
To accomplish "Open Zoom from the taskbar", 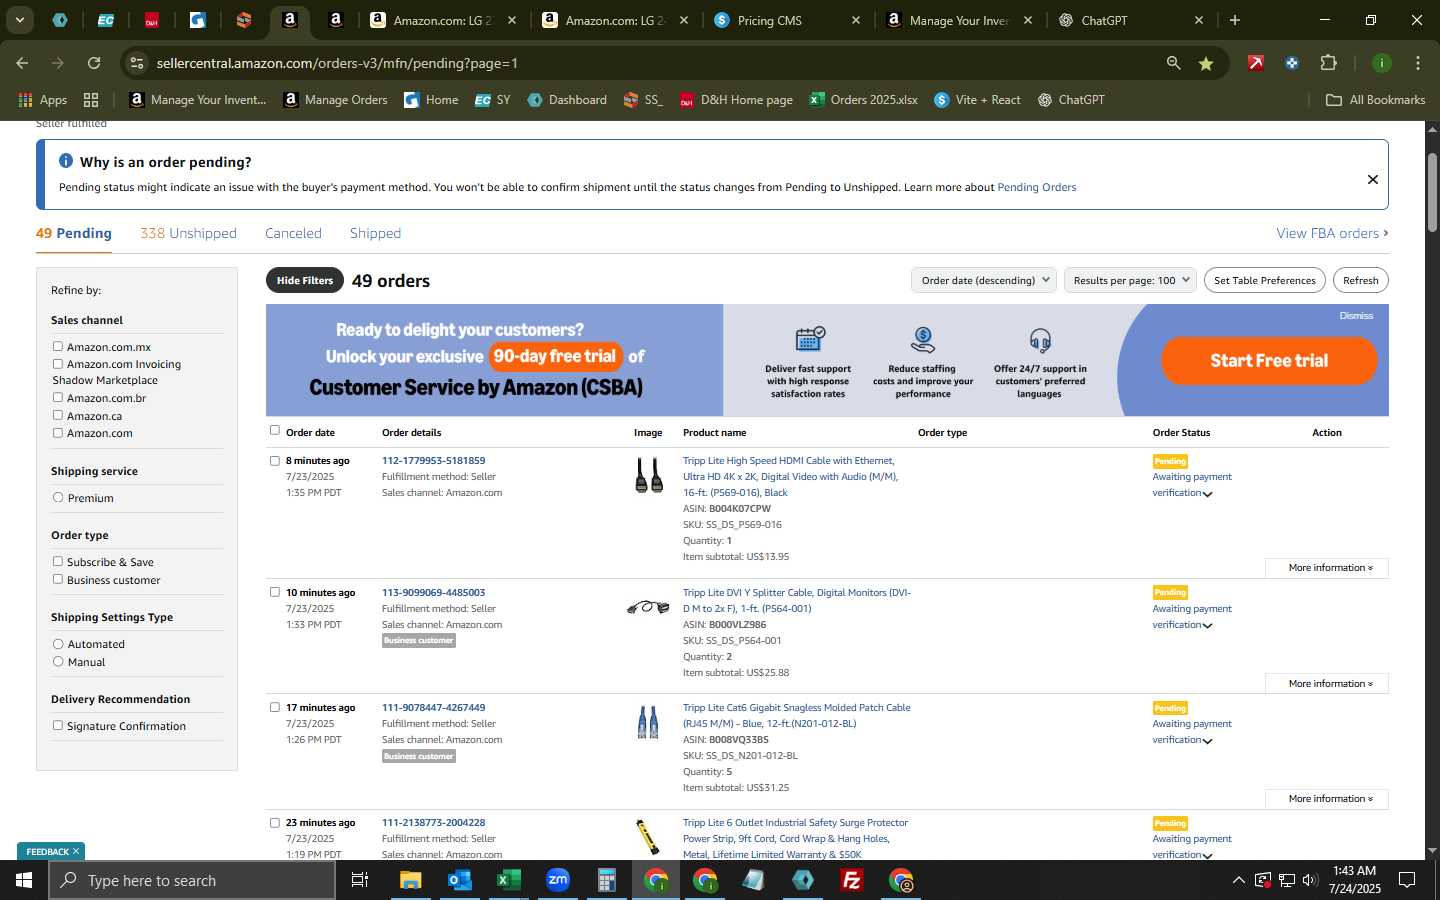I will coord(557,880).
